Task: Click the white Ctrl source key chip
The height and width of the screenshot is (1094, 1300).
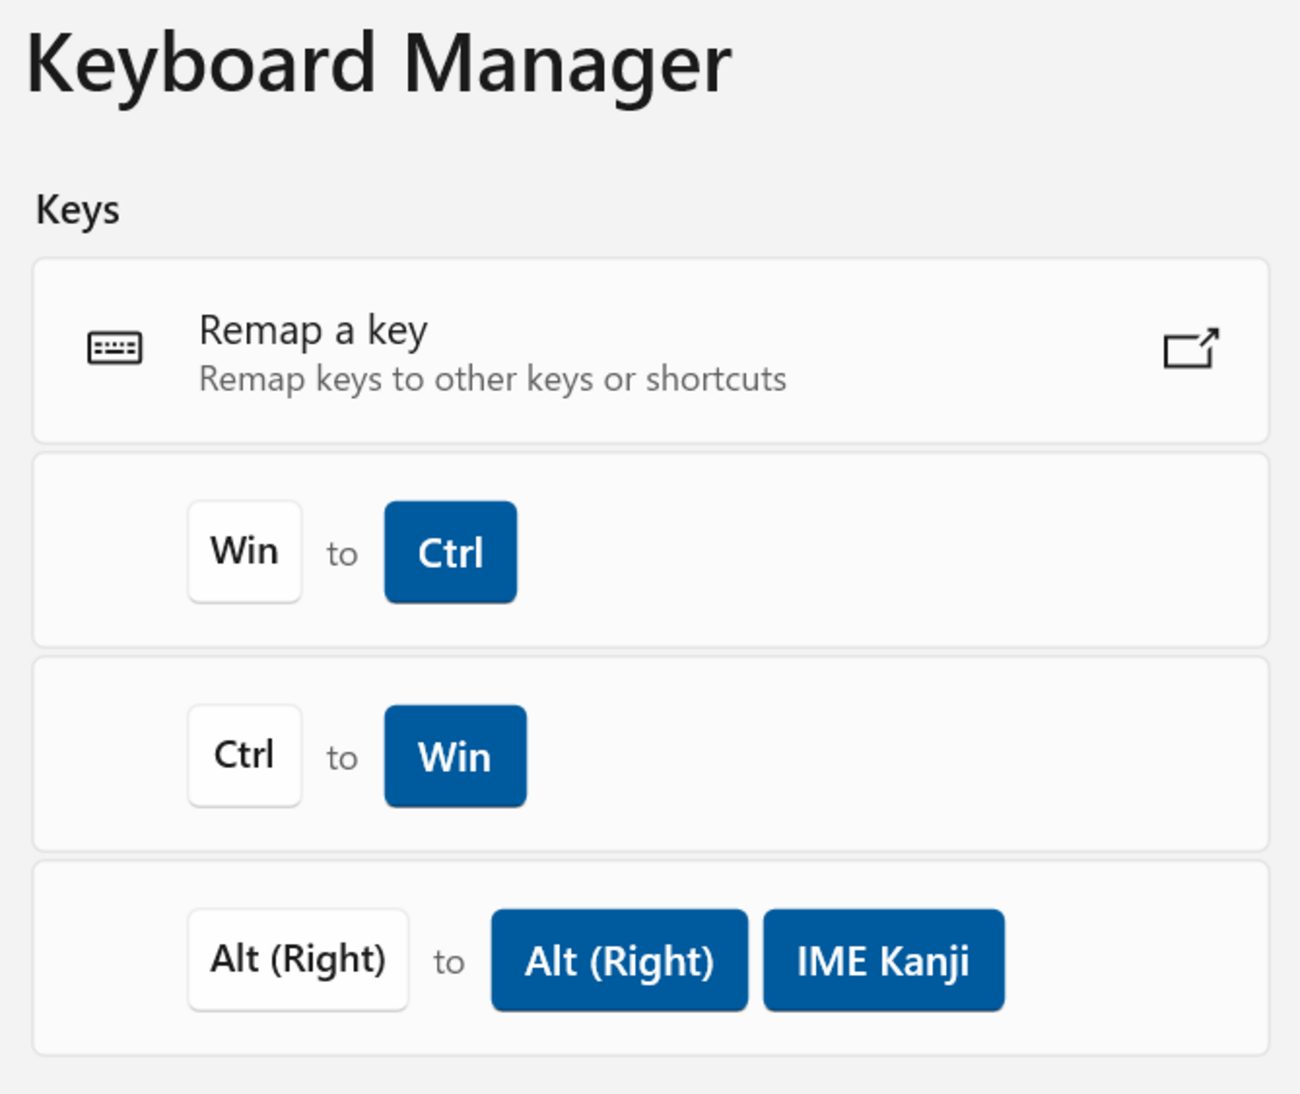Action: click(245, 756)
